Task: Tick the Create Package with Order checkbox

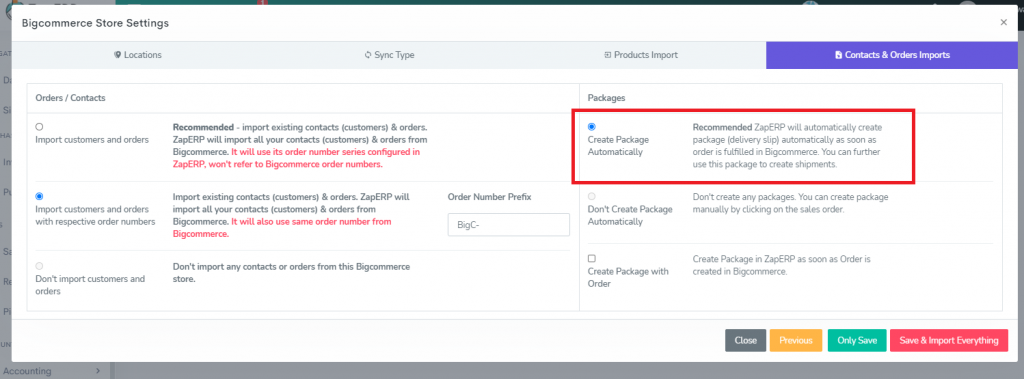Action: (x=592, y=258)
